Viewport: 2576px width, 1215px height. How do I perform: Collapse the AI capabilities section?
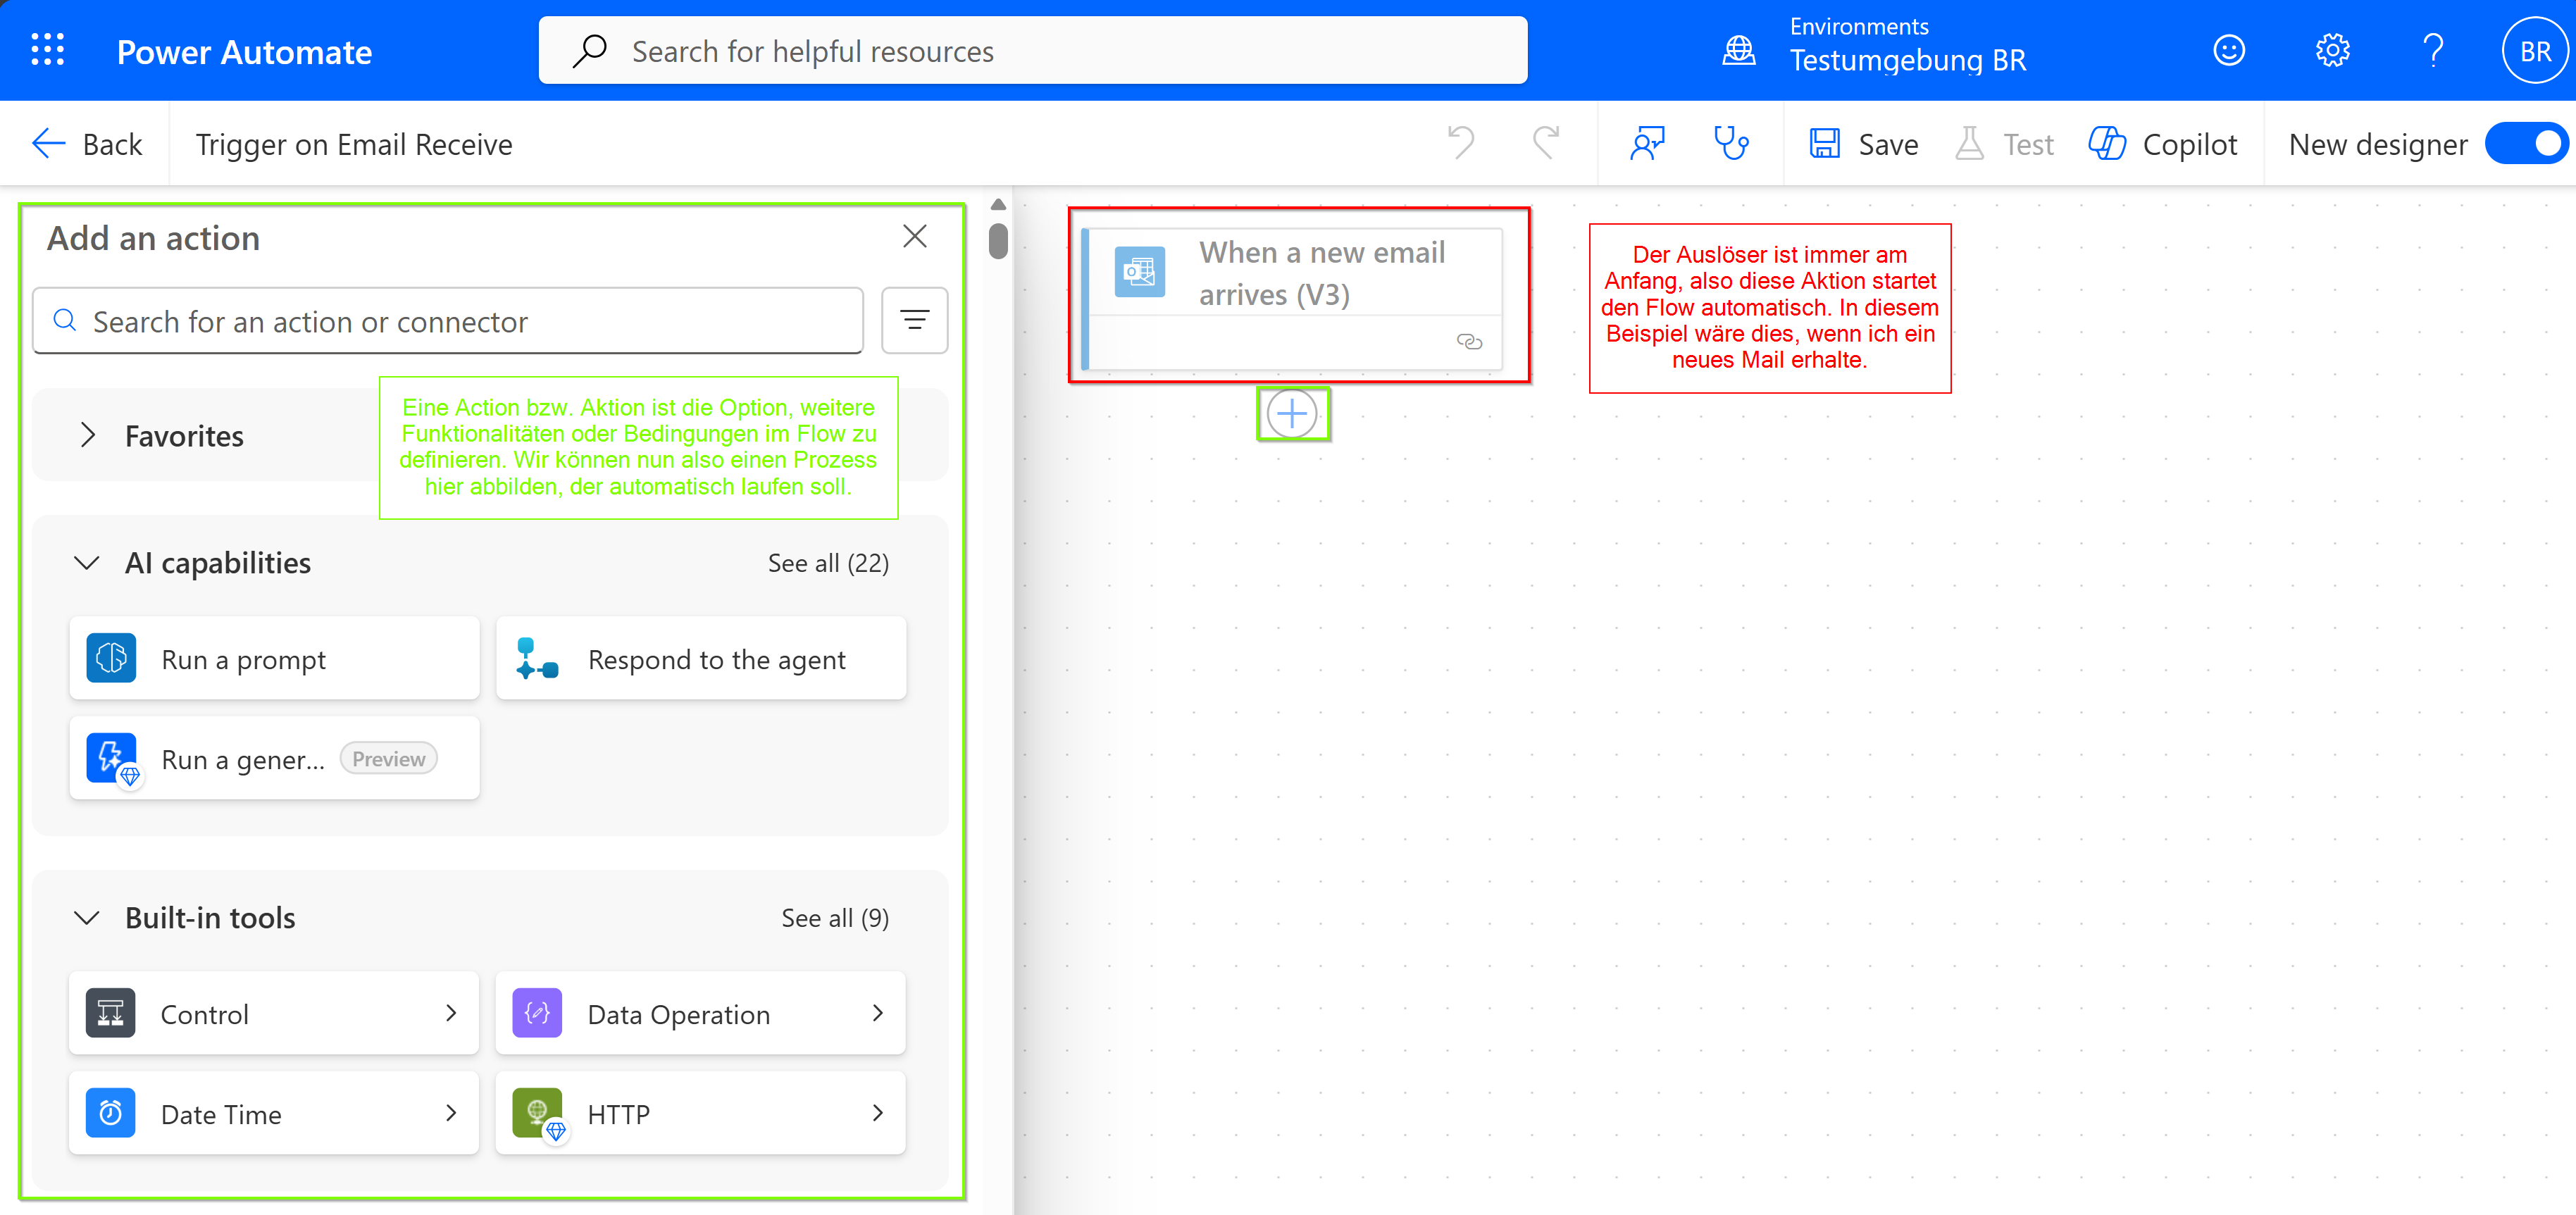coord(88,563)
